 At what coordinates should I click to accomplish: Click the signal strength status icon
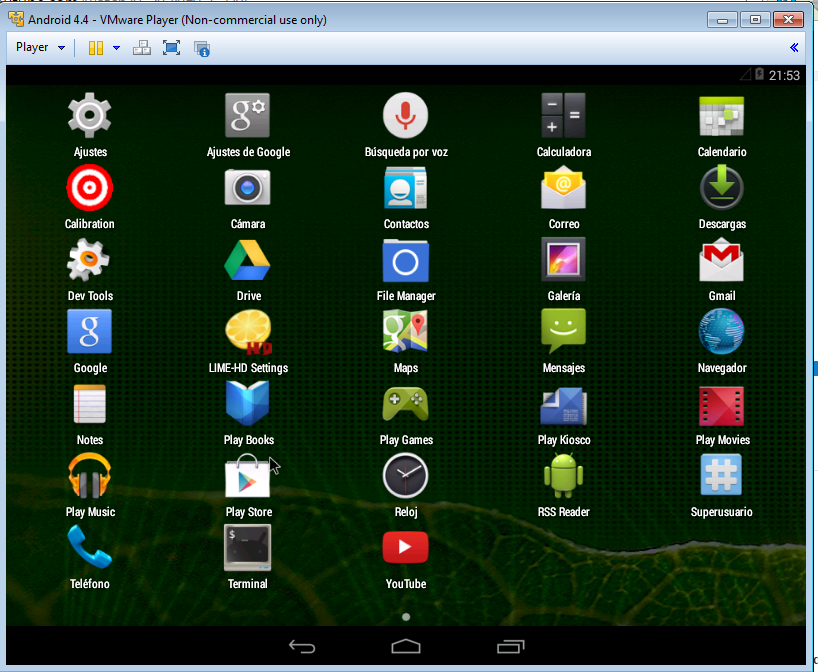[745, 75]
